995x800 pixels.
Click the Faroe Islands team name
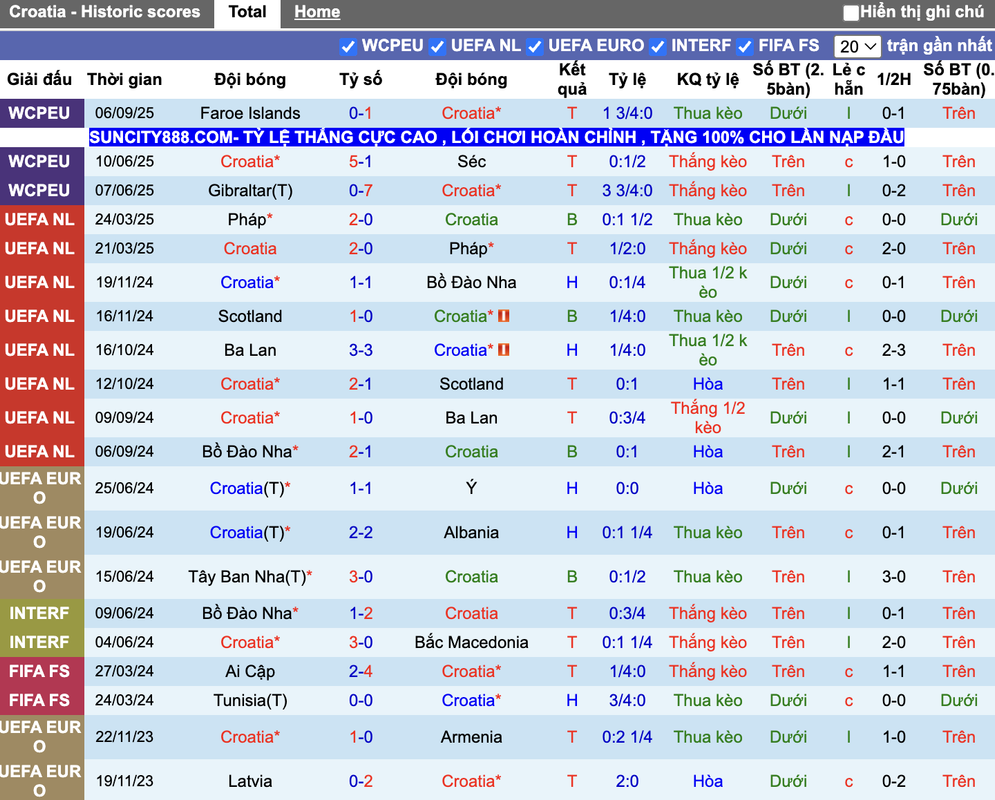tap(250, 114)
